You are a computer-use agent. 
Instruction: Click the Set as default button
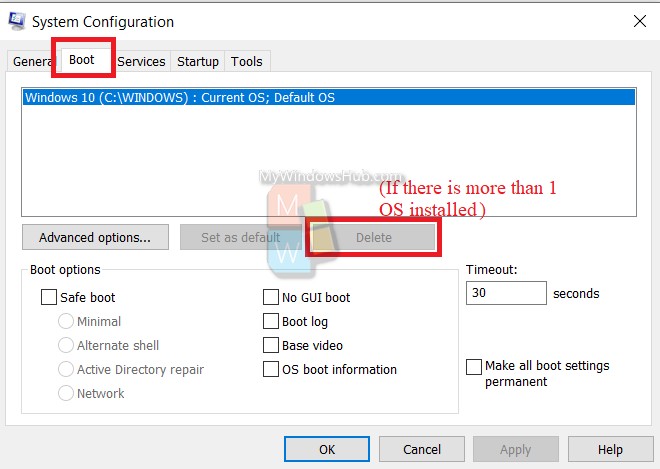coord(241,237)
